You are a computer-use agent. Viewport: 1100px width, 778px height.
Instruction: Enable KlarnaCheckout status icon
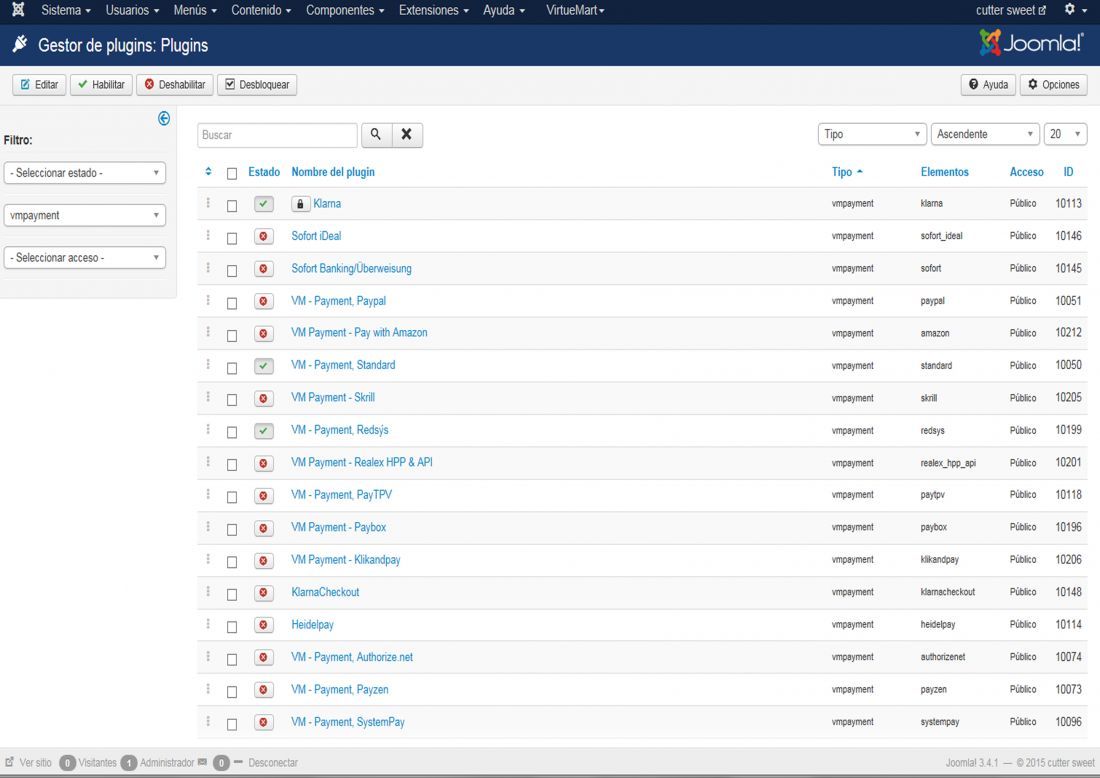click(x=264, y=592)
